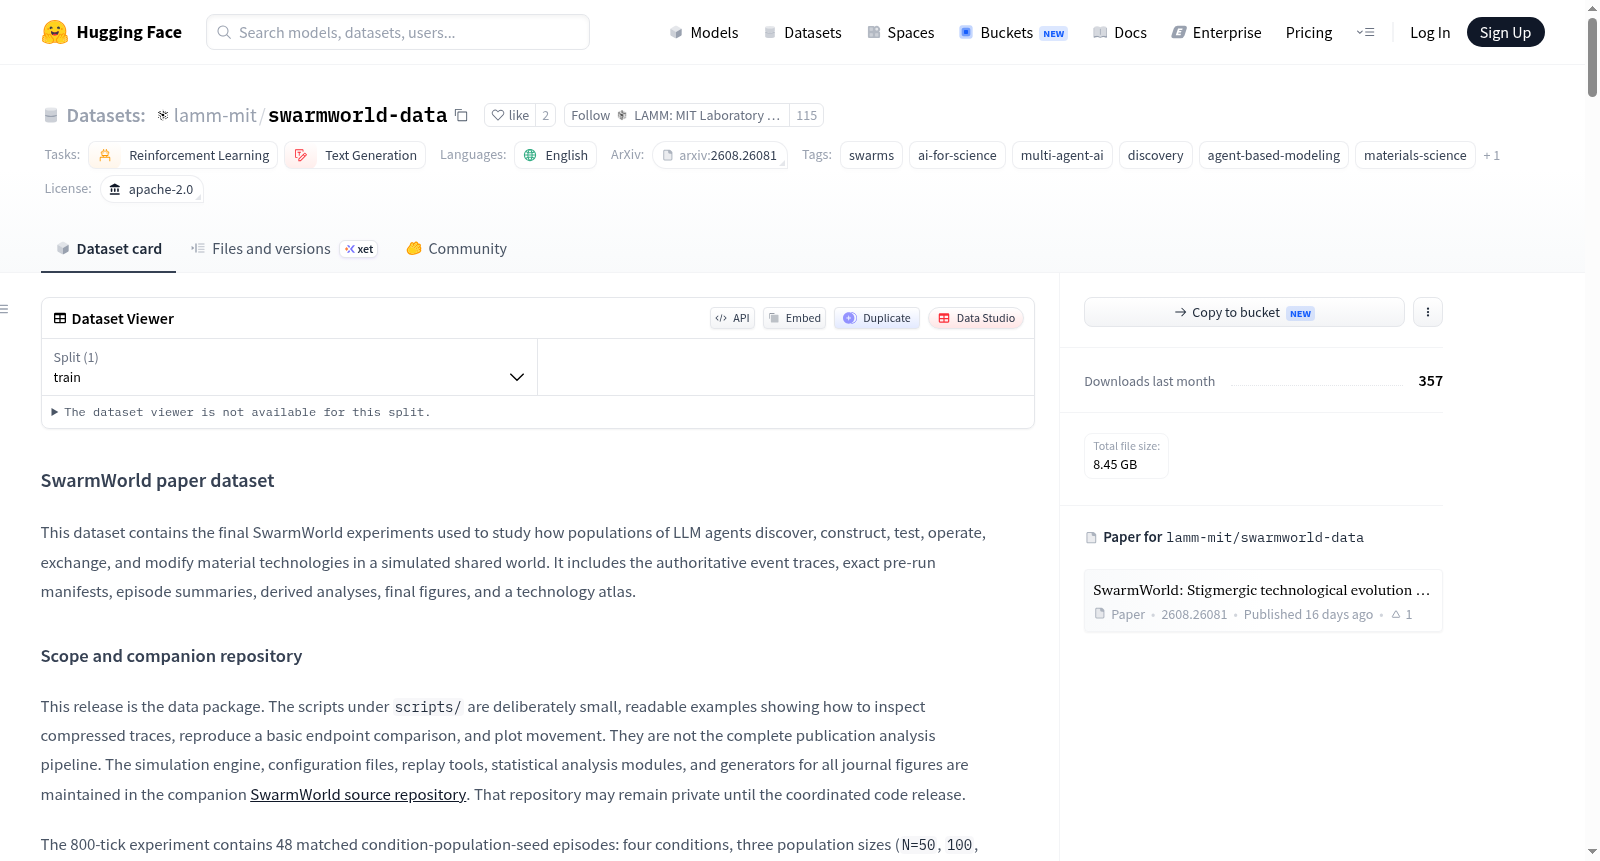The width and height of the screenshot is (1600, 861).
Task: Select the Text Generation task tag
Action: (x=355, y=155)
